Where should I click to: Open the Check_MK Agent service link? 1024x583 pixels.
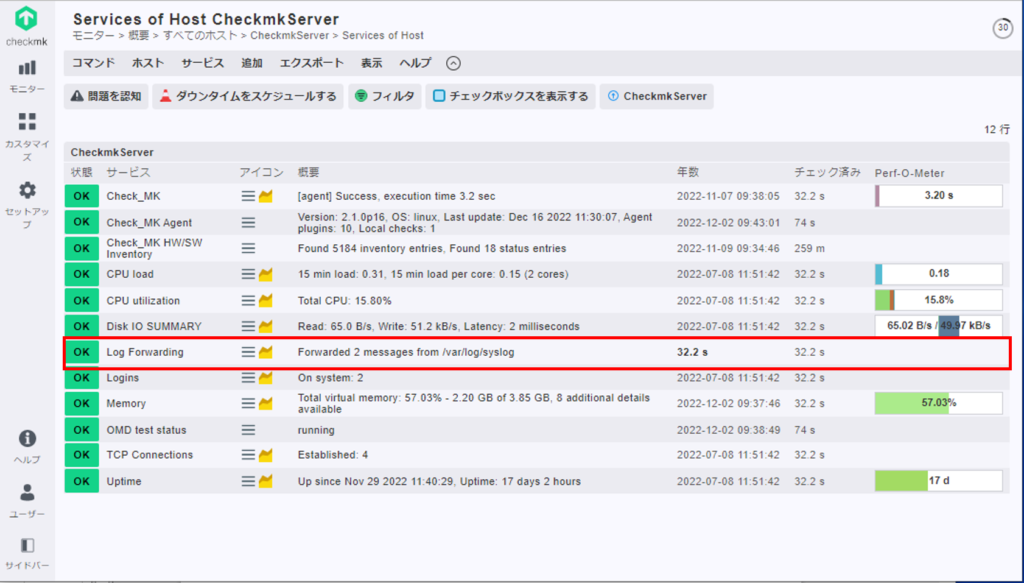click(x=149, y=223)
